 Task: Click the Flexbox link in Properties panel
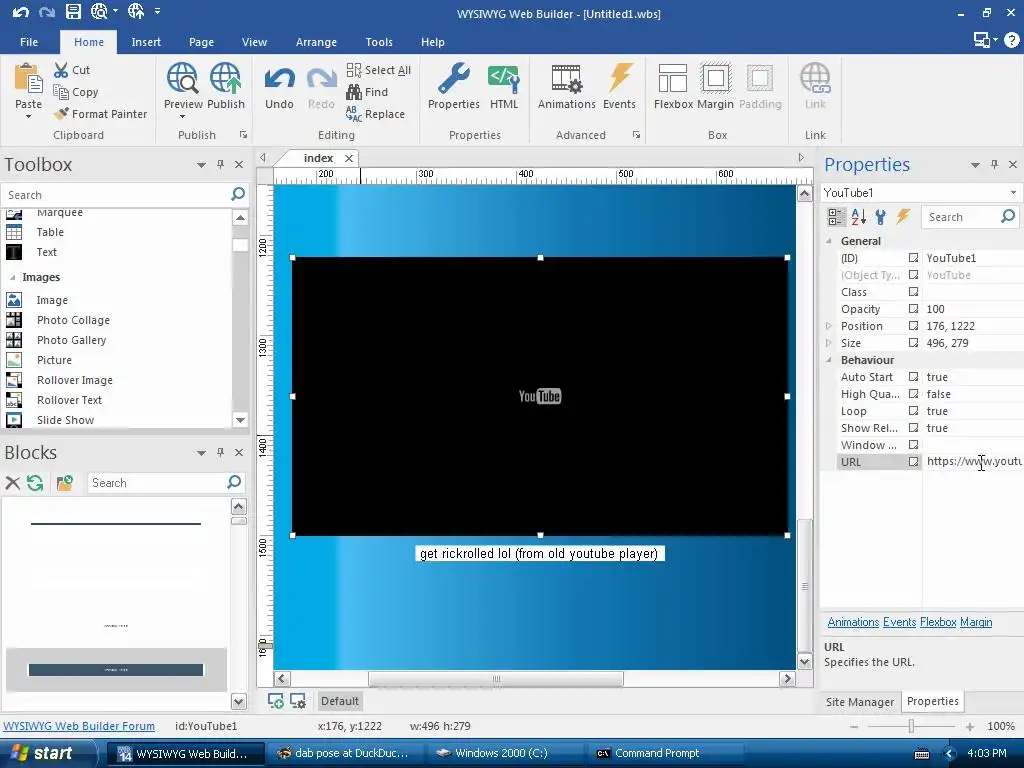pyautogui.click(x=938, y=622)
